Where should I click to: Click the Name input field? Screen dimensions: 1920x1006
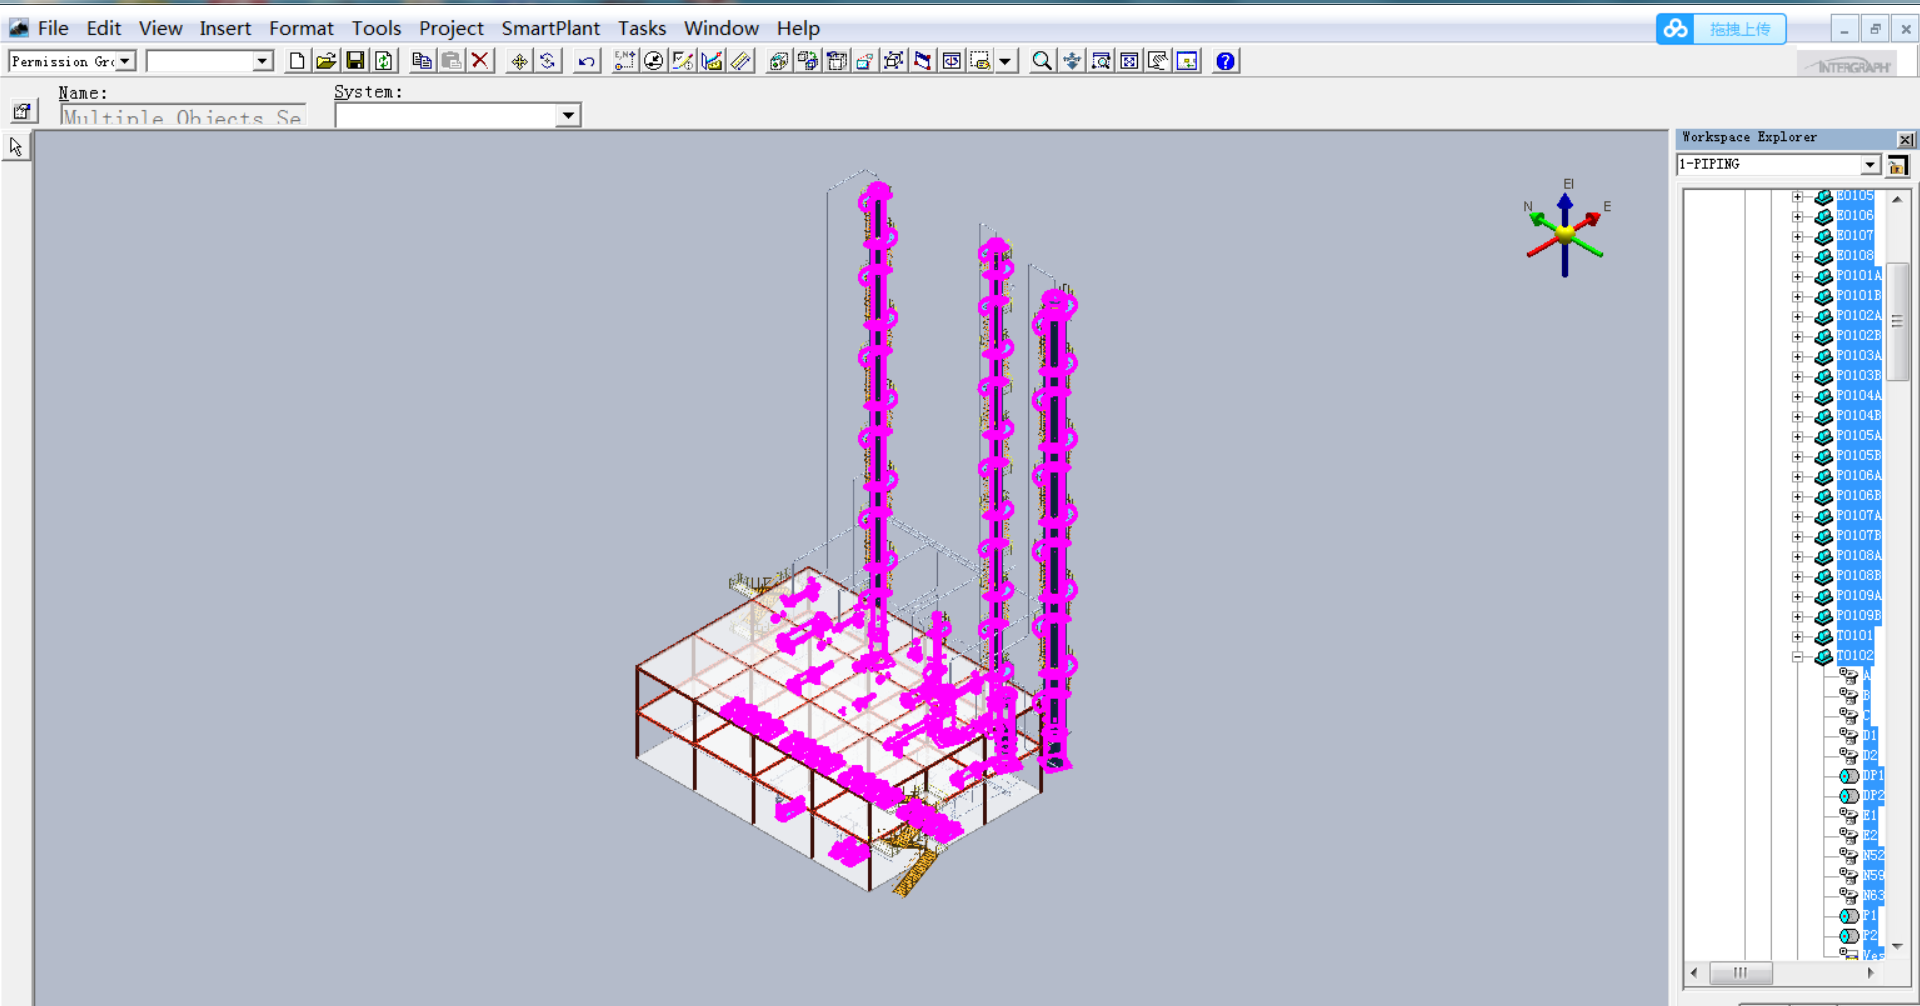(x=183, y=116)
